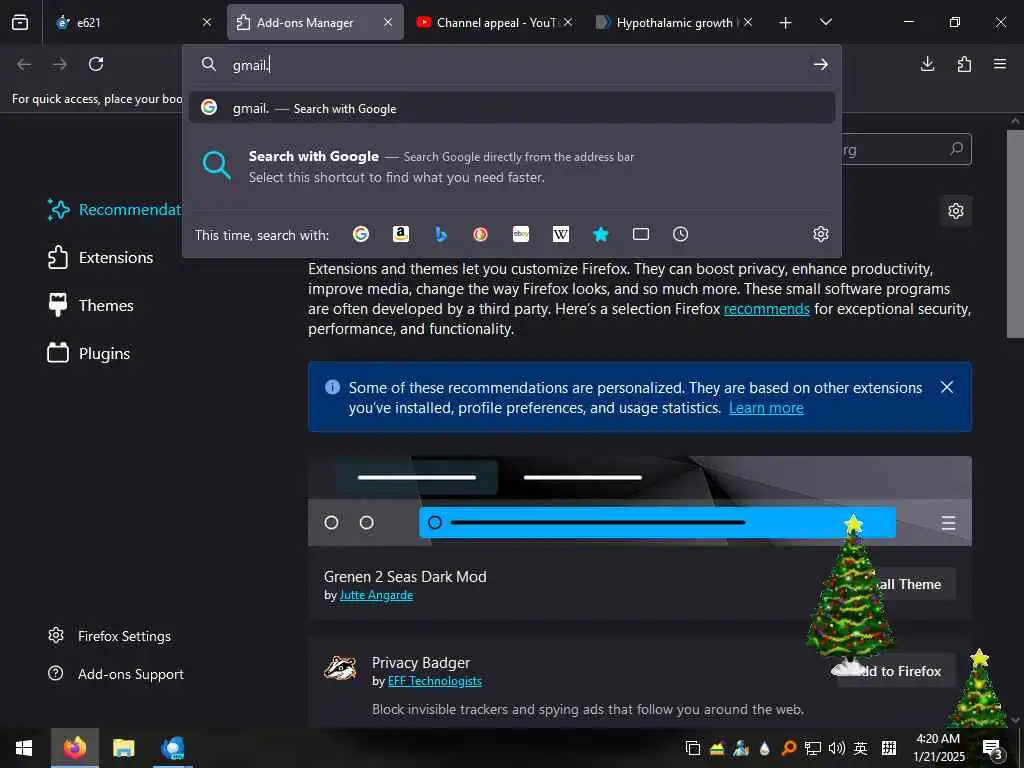Image resolution: width=1024 pixels, height=768 pixels.
Task: Select the Search with Google shortcut tip
Action: [x=512, y=167]
